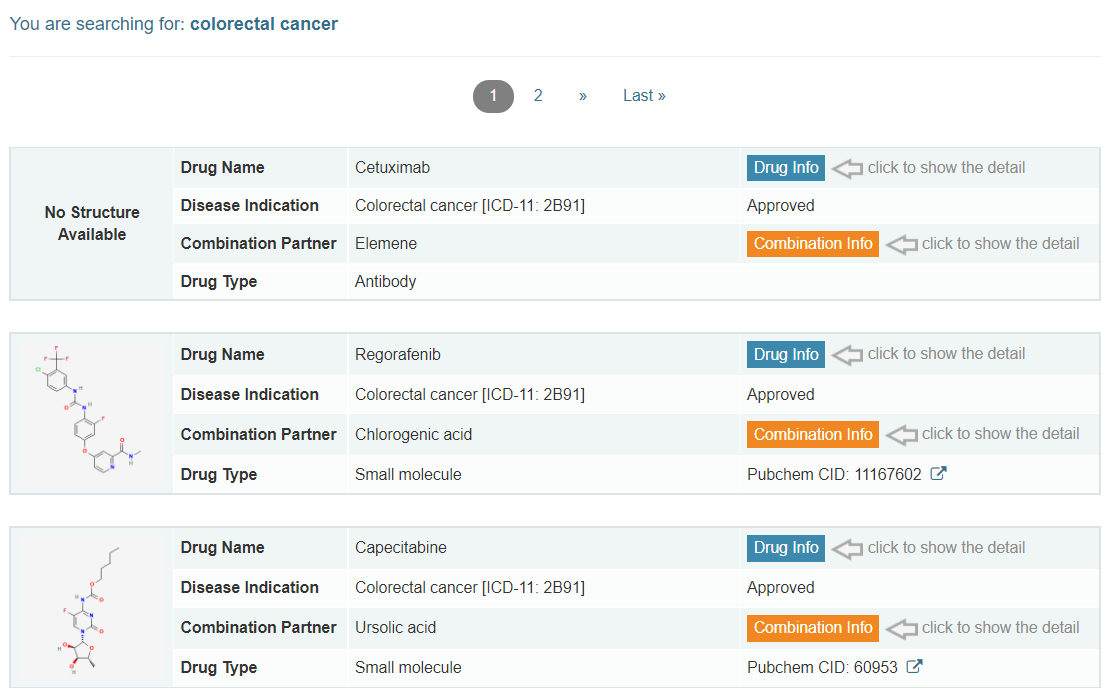Go to results page 2
The height and width of the screenshot is (697, 1110).
point(538,96)
